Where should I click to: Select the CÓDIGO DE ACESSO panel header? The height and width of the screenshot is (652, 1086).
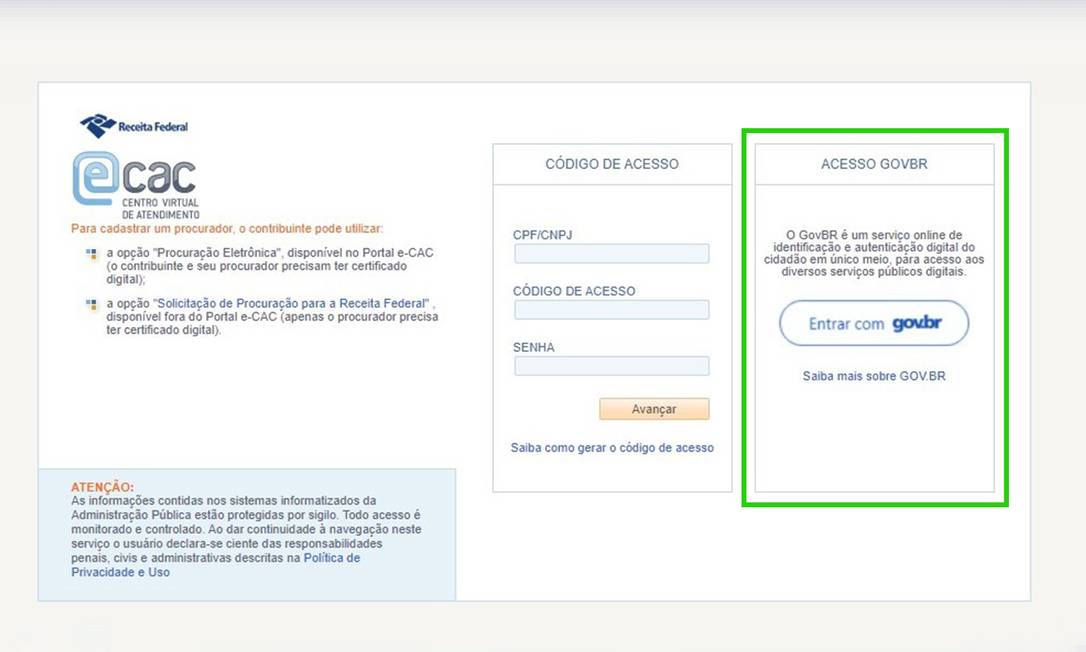pyautogui.click(x=612, y=164)
